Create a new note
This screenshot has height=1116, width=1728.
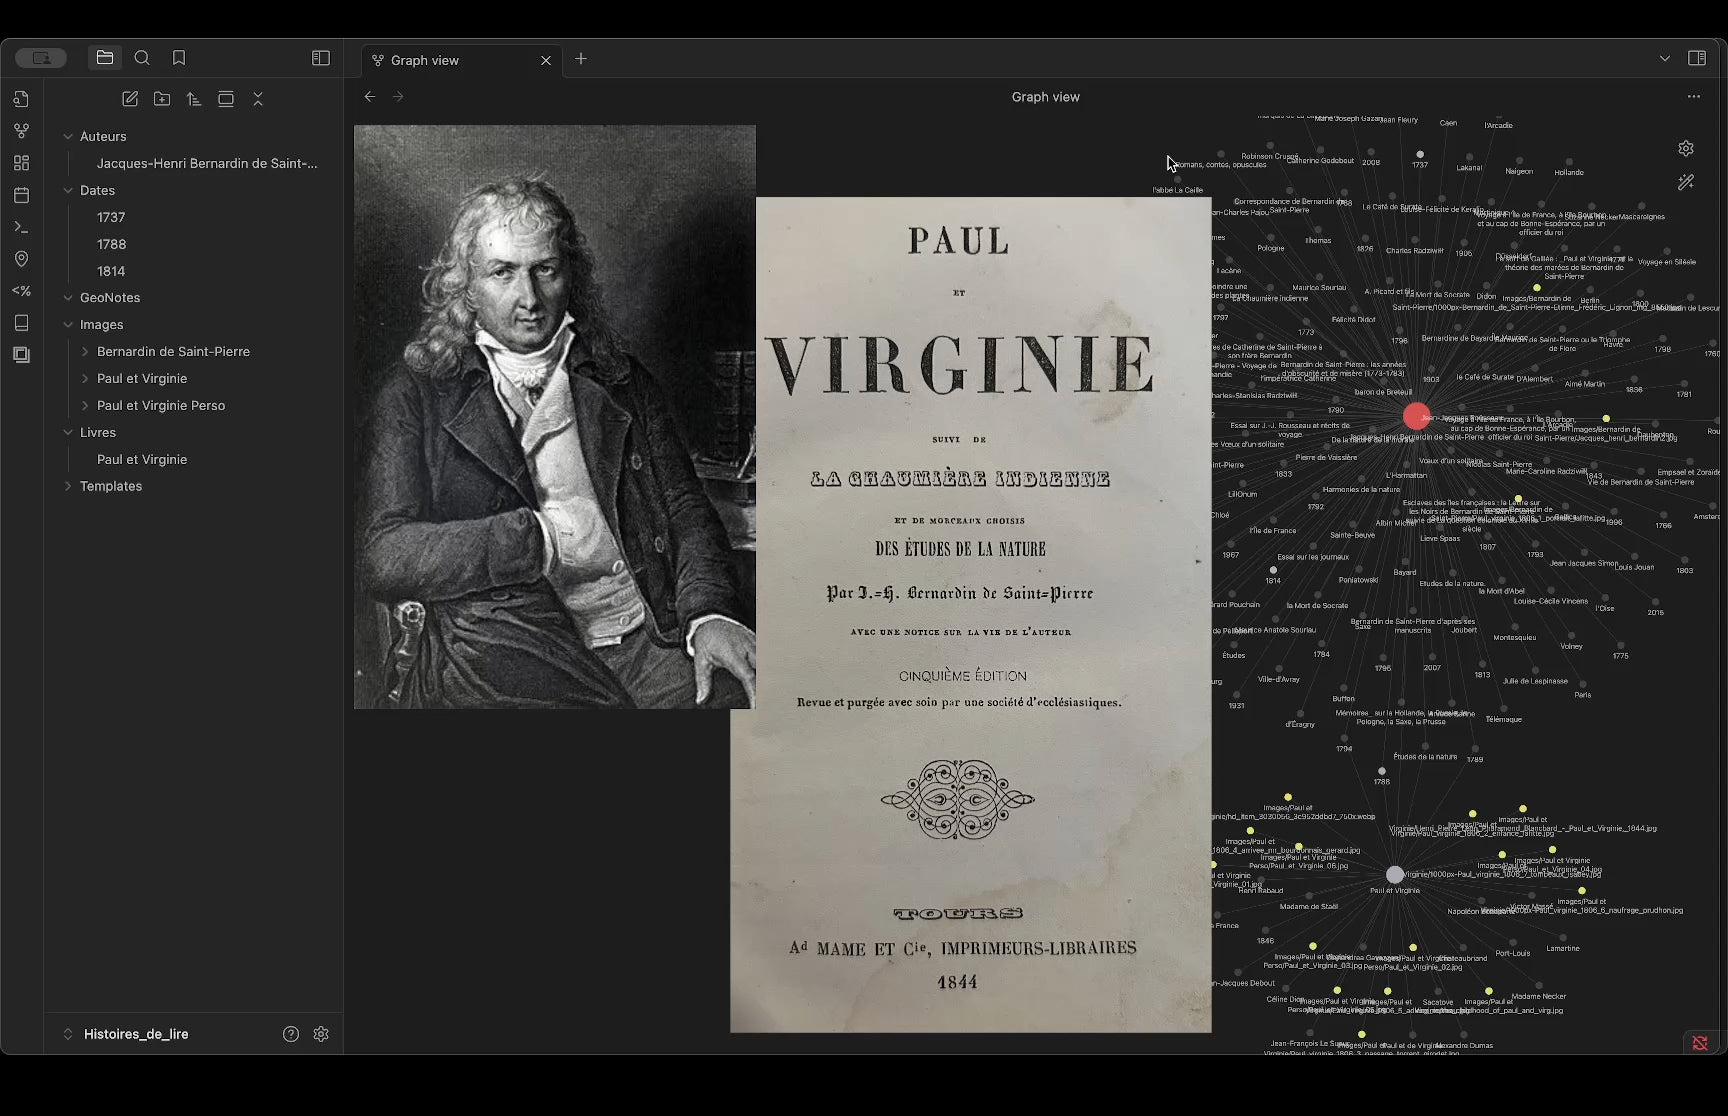[130, 99]
